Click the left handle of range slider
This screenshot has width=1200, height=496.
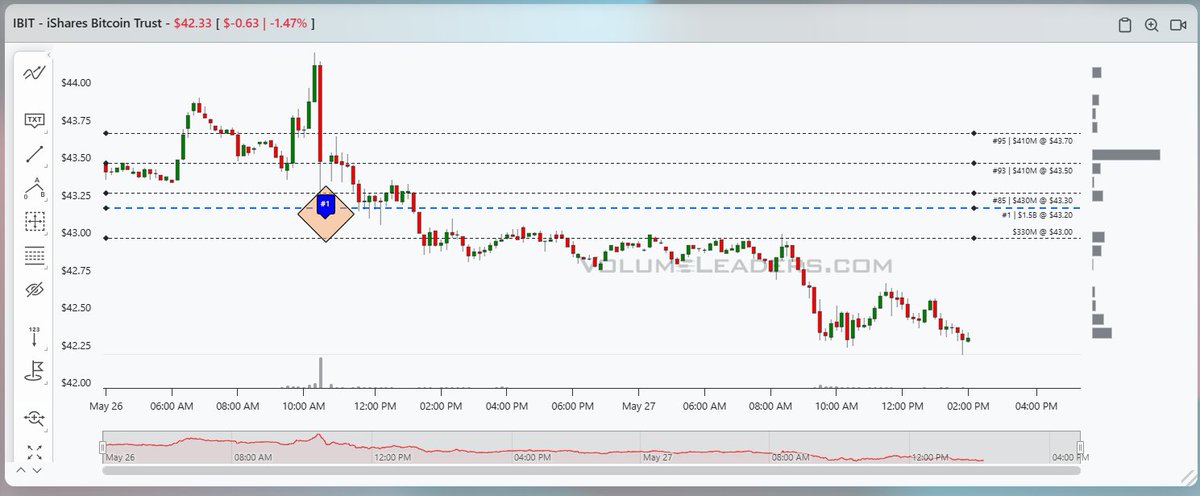tap(101, 446)
